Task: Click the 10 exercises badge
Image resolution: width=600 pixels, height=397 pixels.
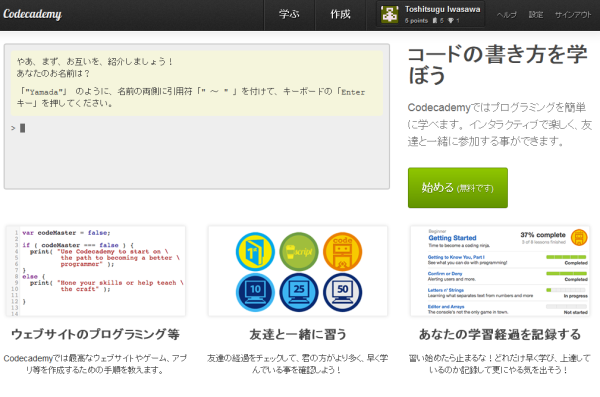Action: click(x=255, y=292)
